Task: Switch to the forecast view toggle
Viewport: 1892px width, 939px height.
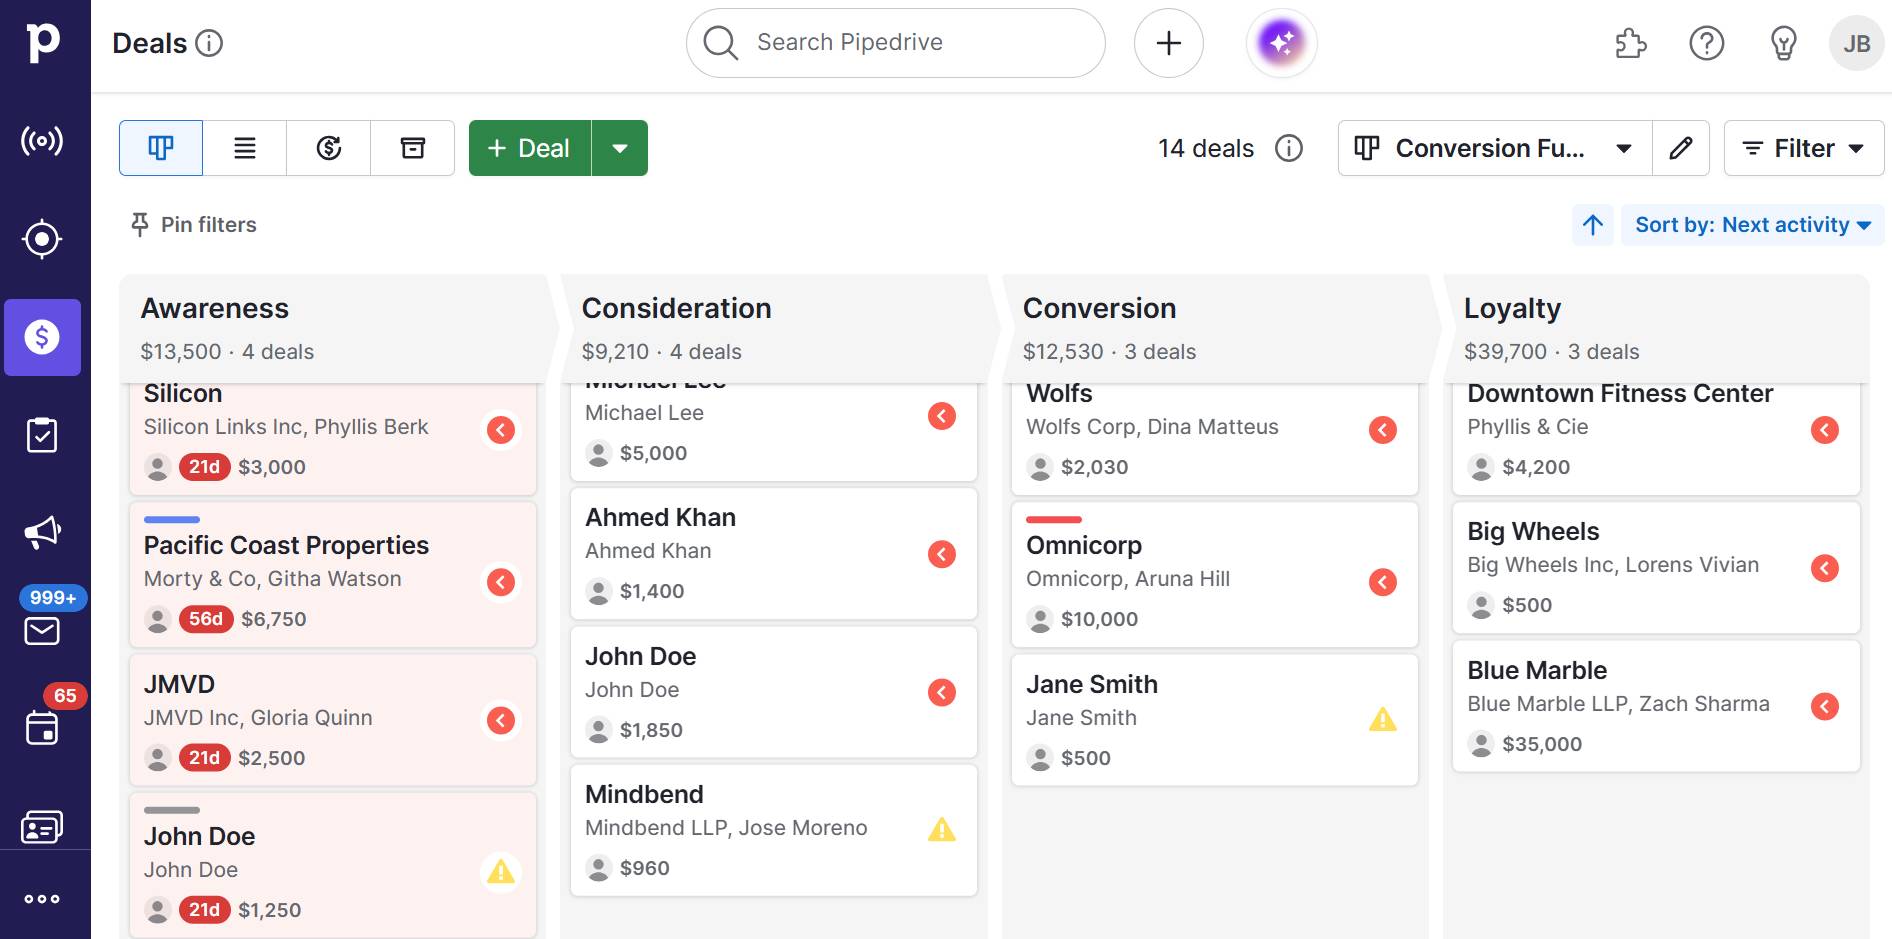Action: (327, 147)
